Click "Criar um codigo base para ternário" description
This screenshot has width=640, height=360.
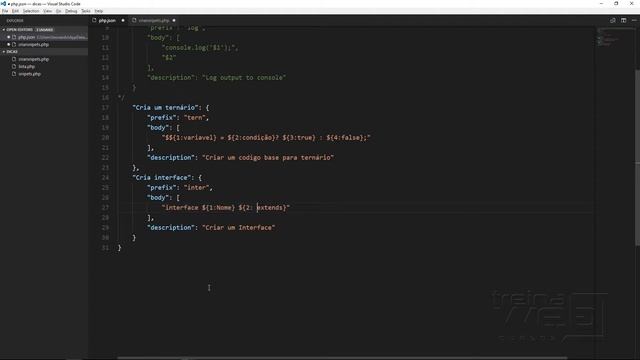[268, 158]
